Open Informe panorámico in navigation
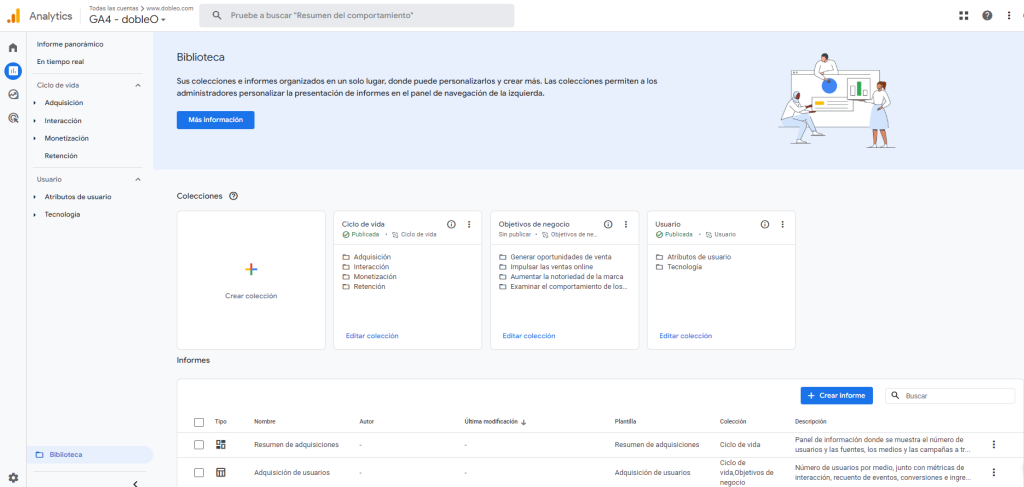This screenshot has width=1024, height=487. (70, 44)
